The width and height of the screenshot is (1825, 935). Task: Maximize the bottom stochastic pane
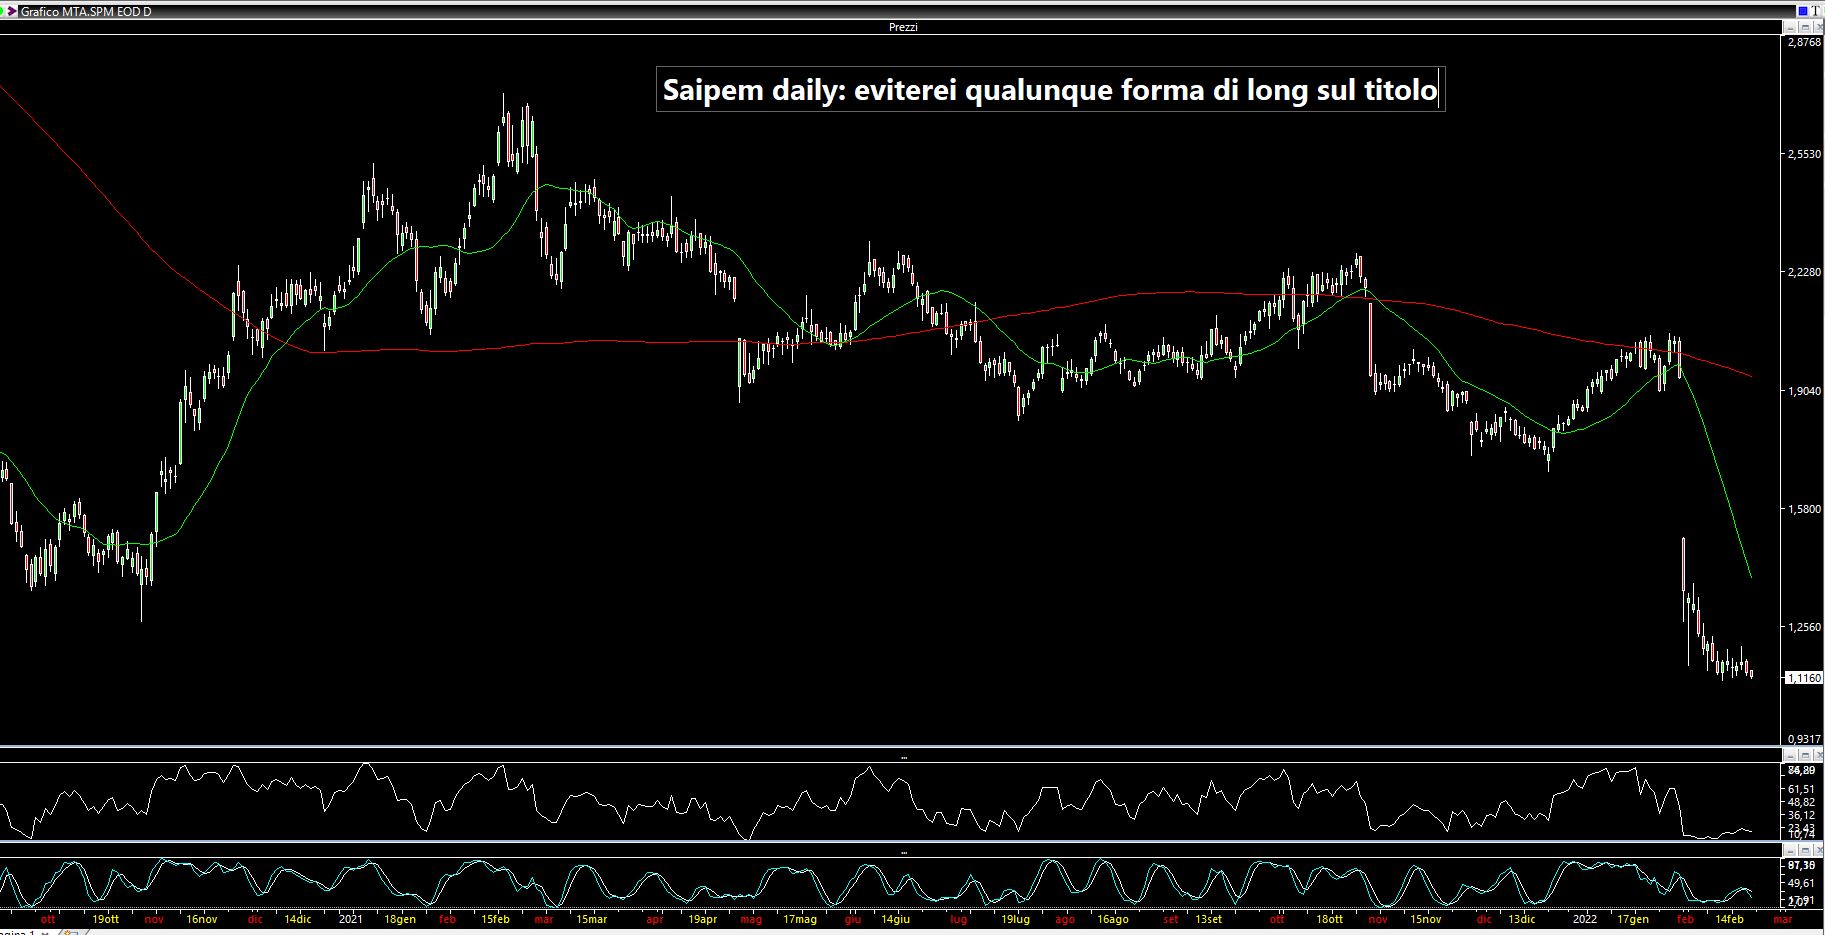tap(1805, 851)
